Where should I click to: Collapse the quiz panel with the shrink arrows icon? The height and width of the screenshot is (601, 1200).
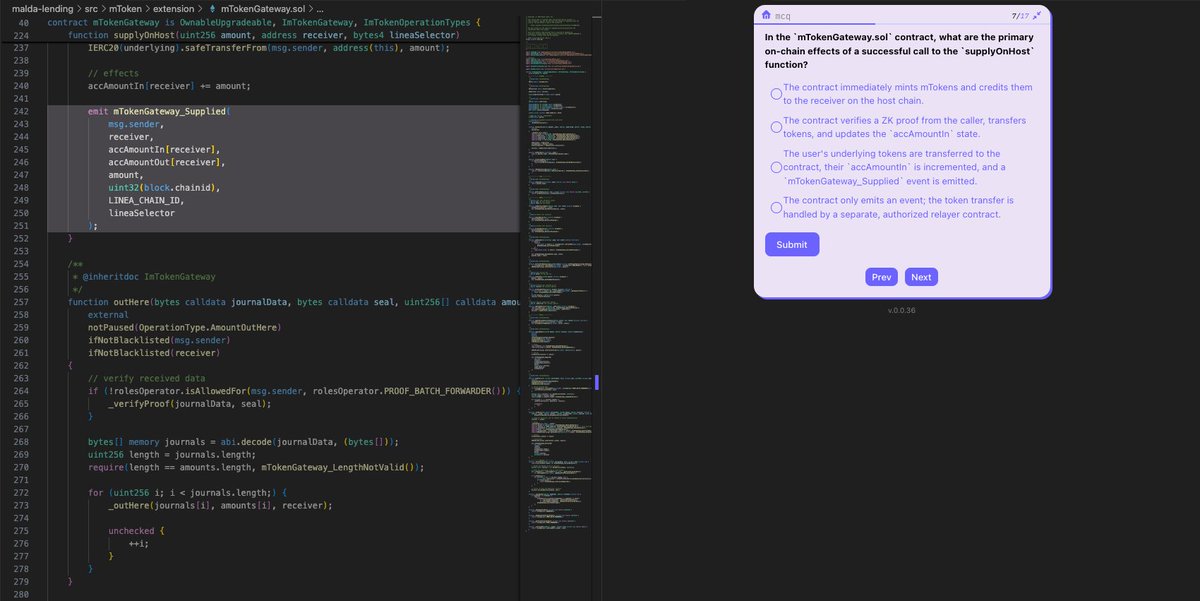click(1037, 15)
